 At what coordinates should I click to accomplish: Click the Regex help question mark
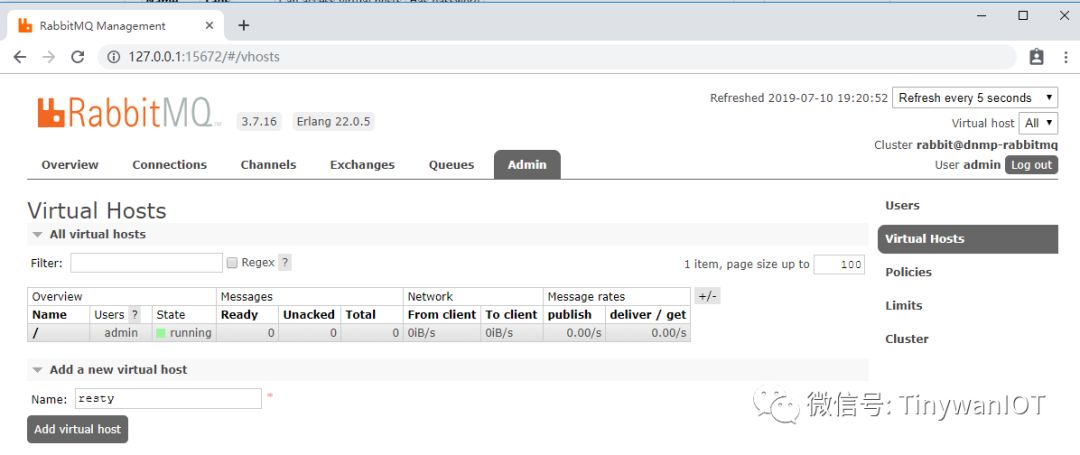284,262
